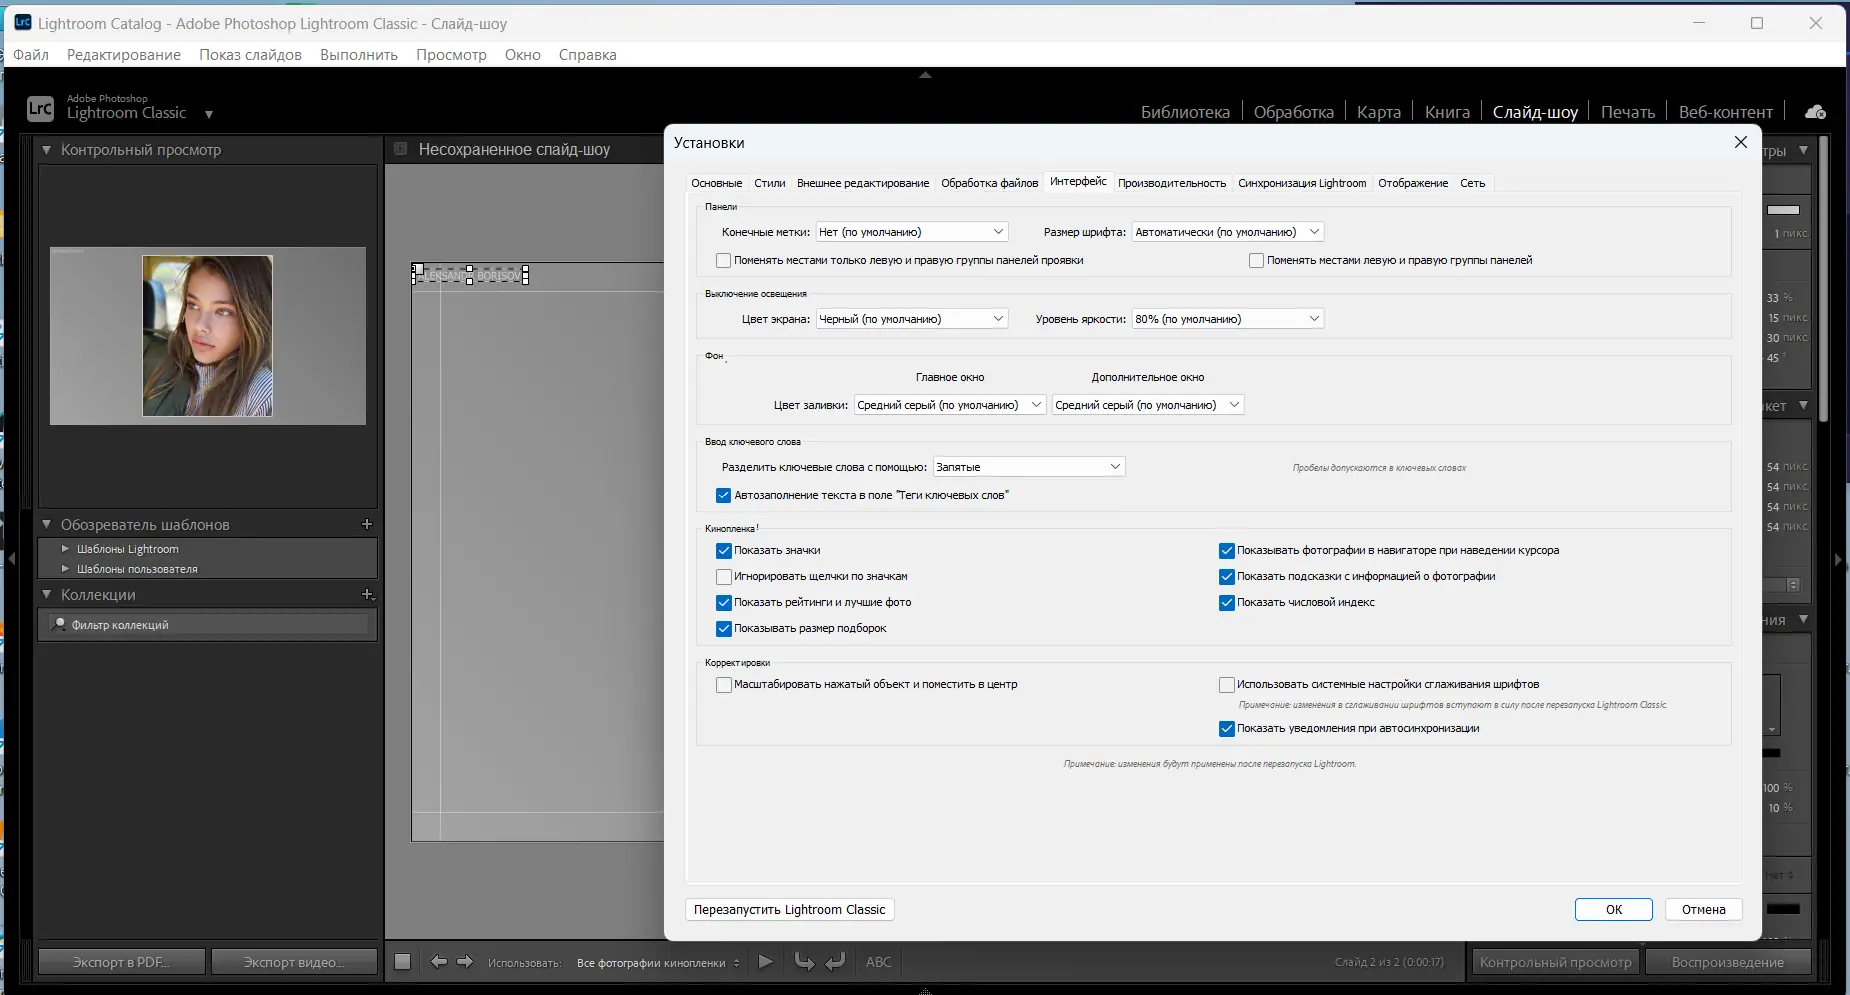Viewport: 1850px width, 995px height.
Task: Go to the next slide arrow
Action: [465, 962]
